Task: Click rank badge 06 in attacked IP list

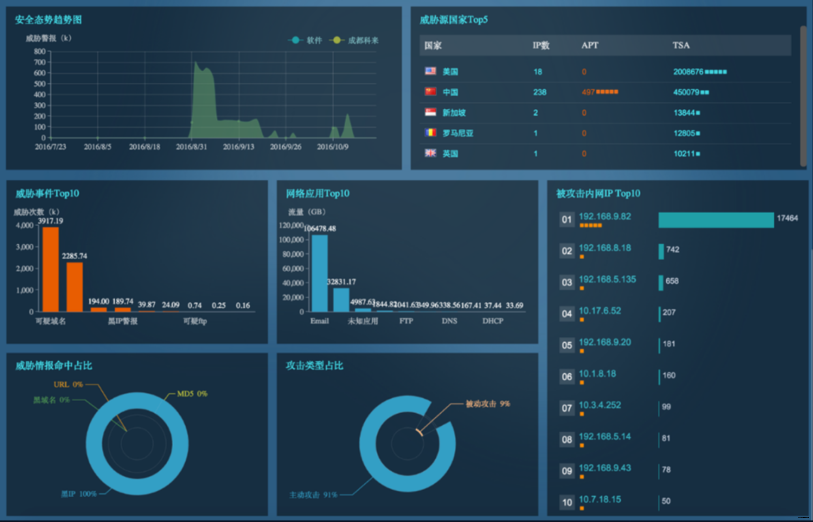Action: pos(567,377)
